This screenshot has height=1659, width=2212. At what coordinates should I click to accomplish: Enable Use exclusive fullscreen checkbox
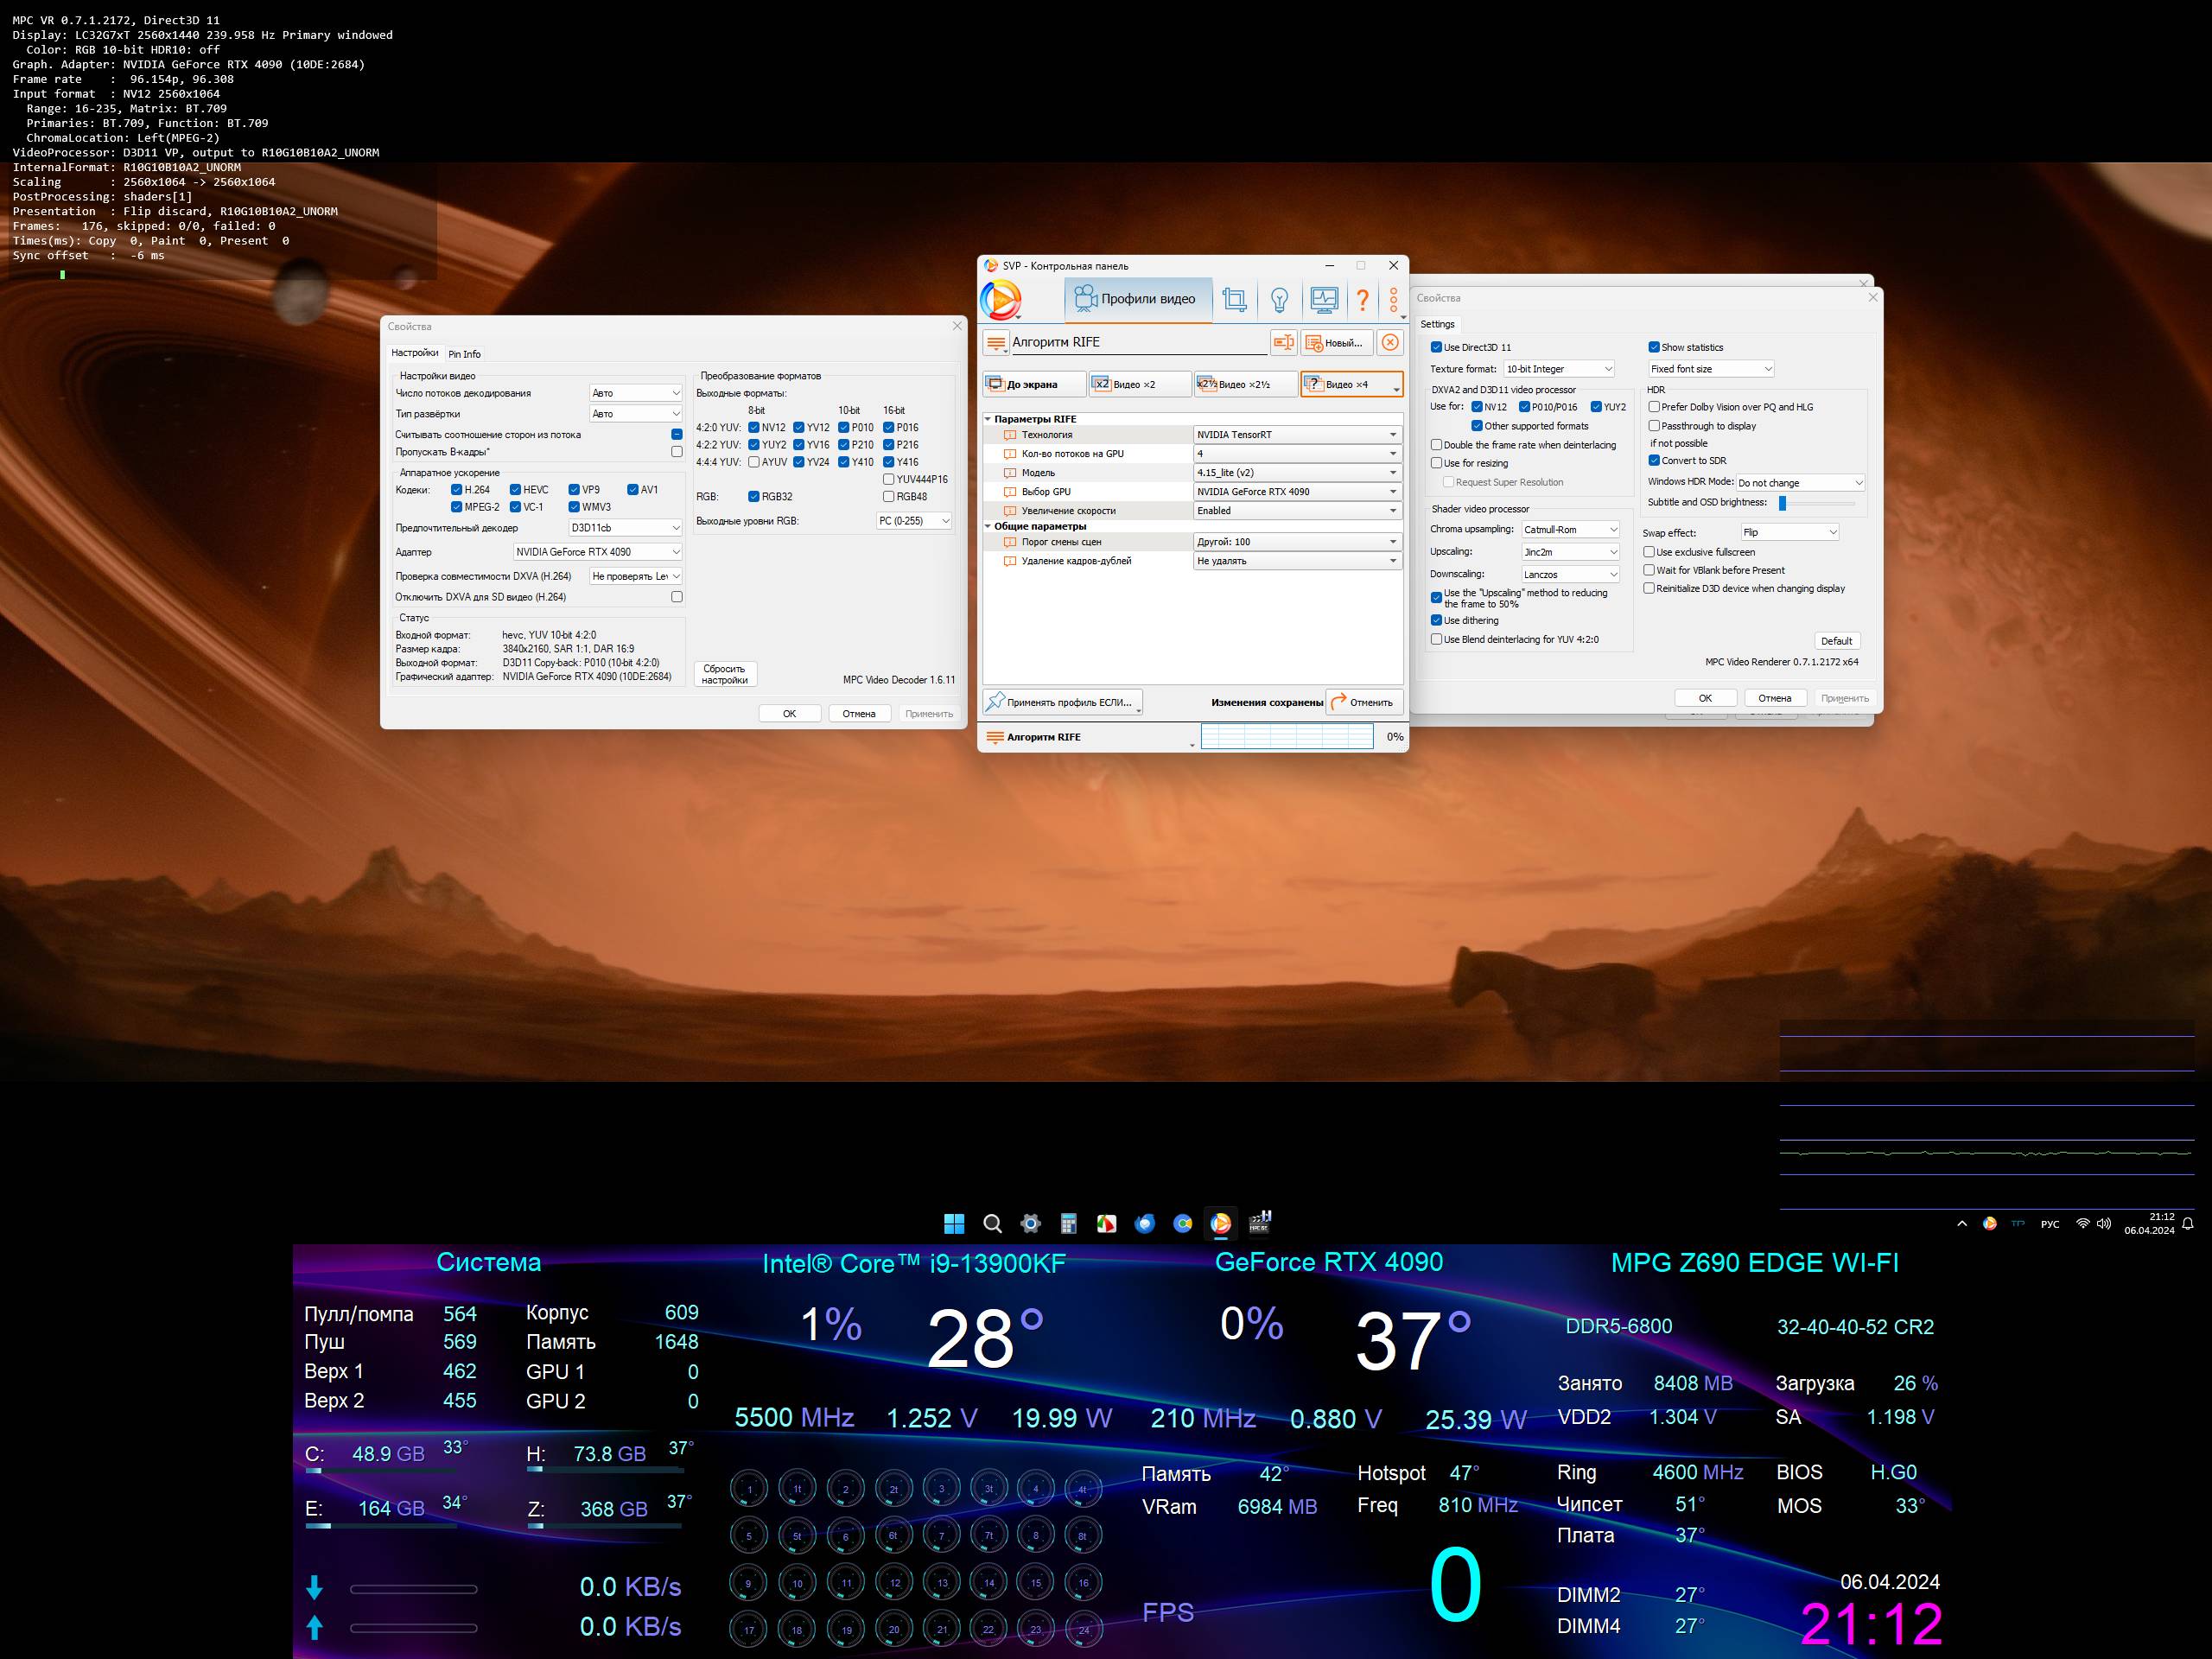pyautogui.click(x=1649, y=552)
